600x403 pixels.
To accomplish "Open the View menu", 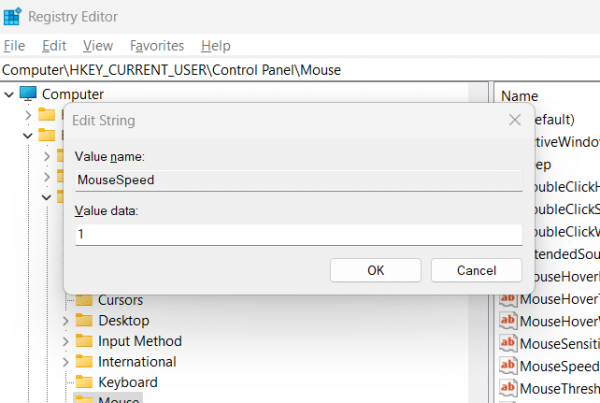I will (98, 46).
